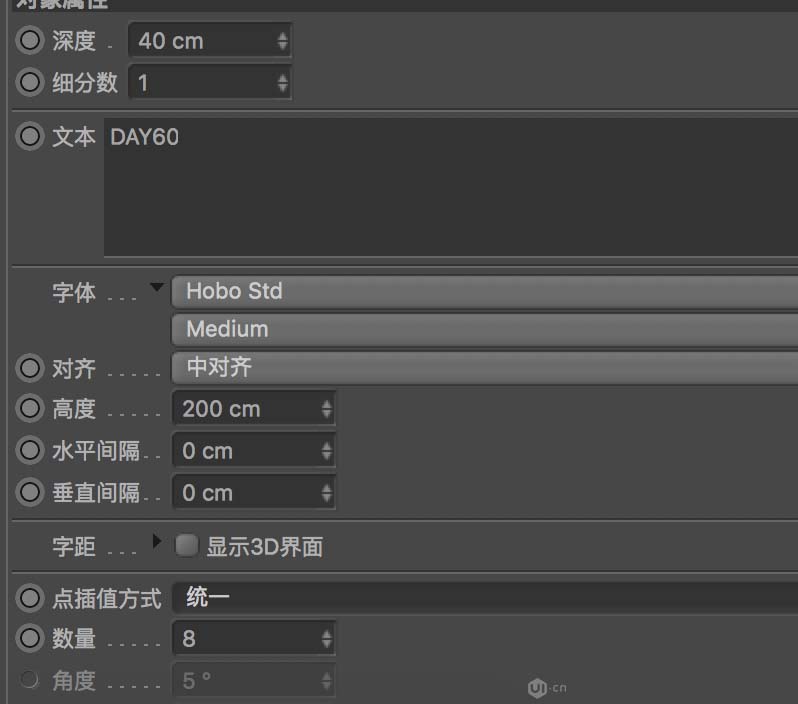Enable the 显示3D界面 checkbox
The width and height of the screenshot is (798, 704).
tap(186, 546)
